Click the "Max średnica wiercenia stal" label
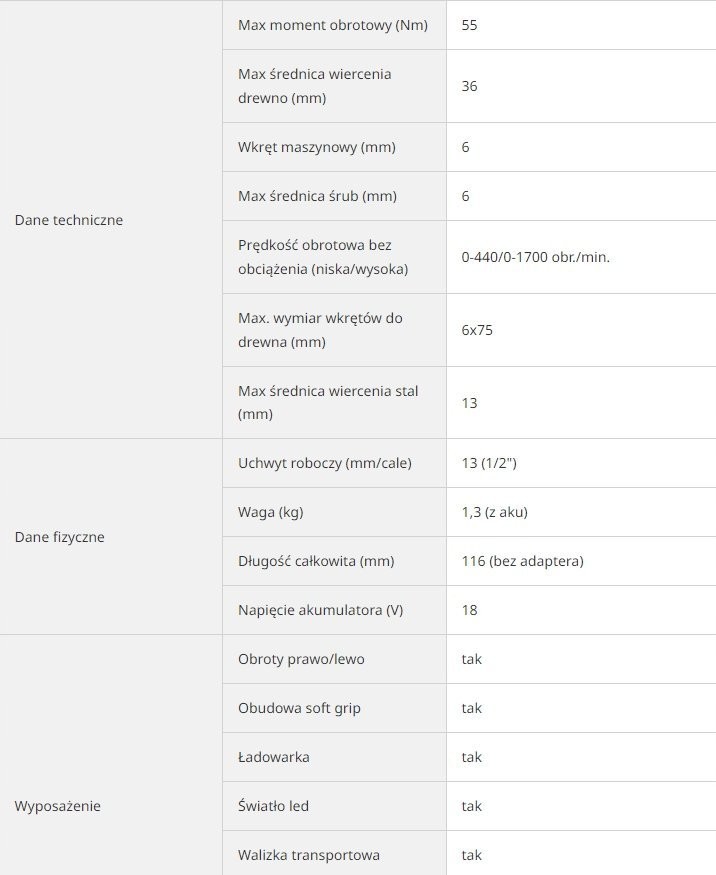This screenshot has width=716, height=875. tap(328, 402)
